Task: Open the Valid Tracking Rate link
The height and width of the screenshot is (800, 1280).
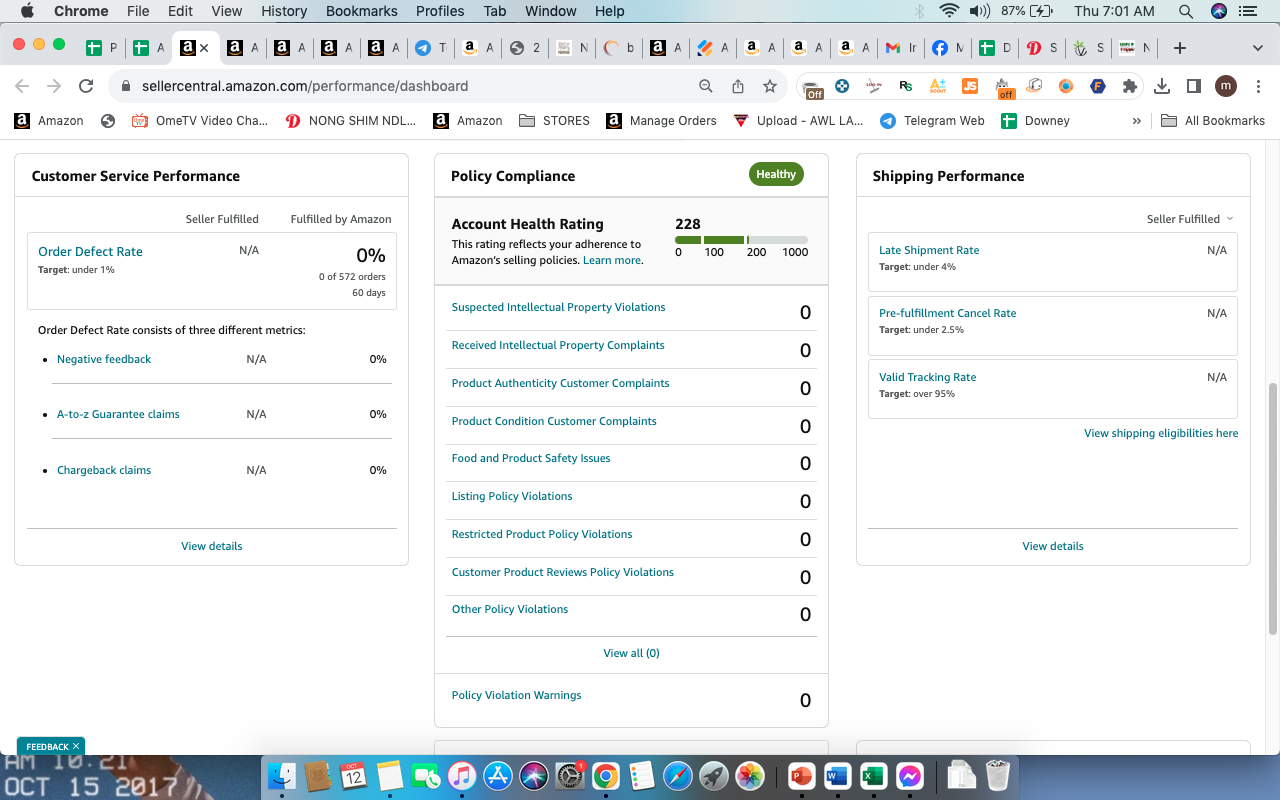Action: point(927,377)
